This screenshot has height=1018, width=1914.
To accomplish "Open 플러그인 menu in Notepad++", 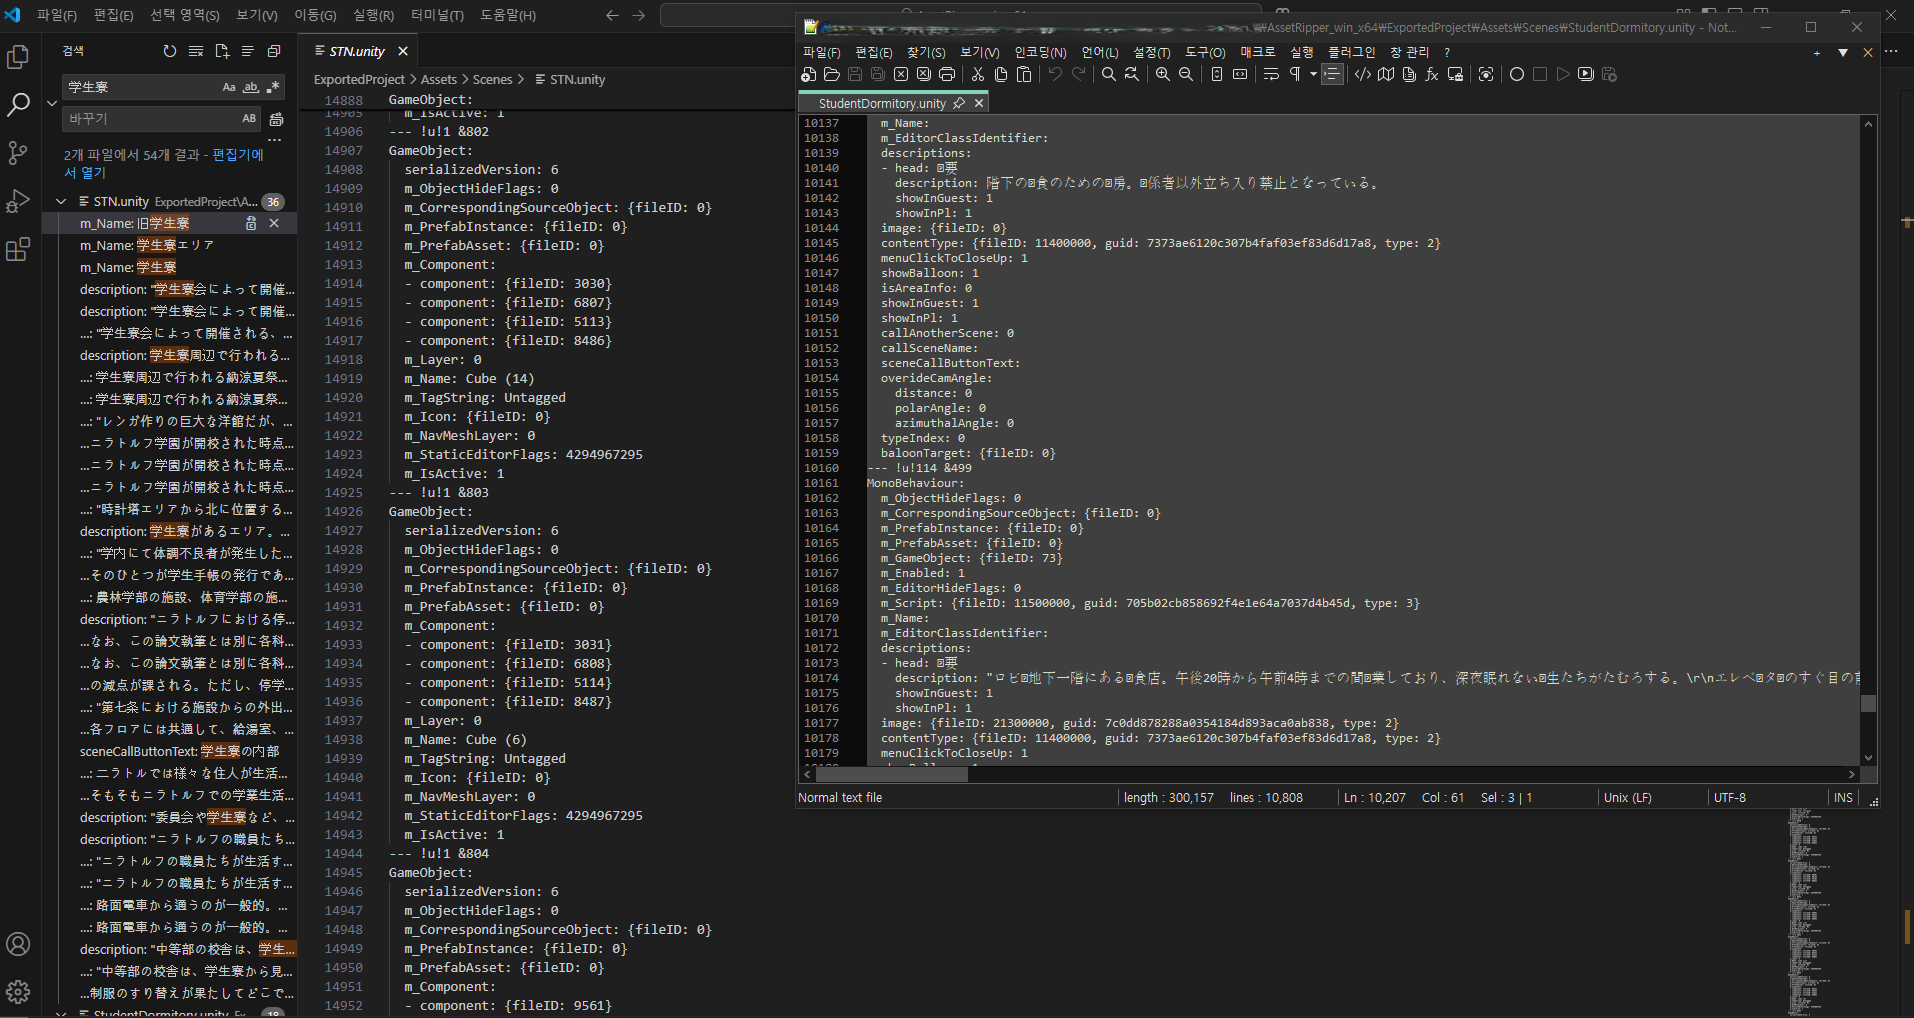I will coord(1351,52).
